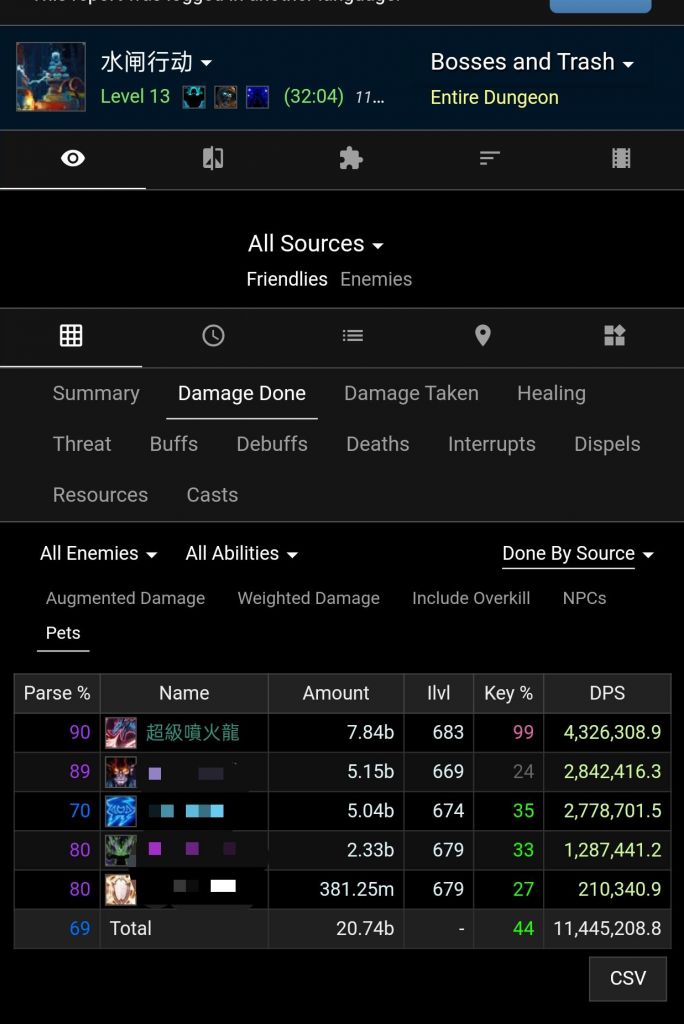Toggle the Augmented Damage option
The image size is (684, 1024).
click(125, 598)
